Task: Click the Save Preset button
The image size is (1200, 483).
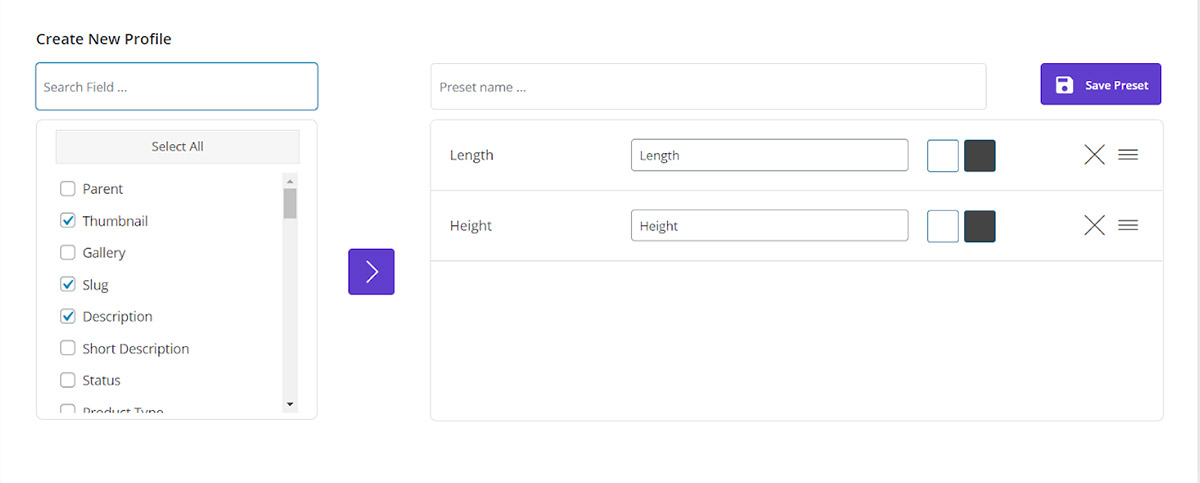Action: (1100, 85)
